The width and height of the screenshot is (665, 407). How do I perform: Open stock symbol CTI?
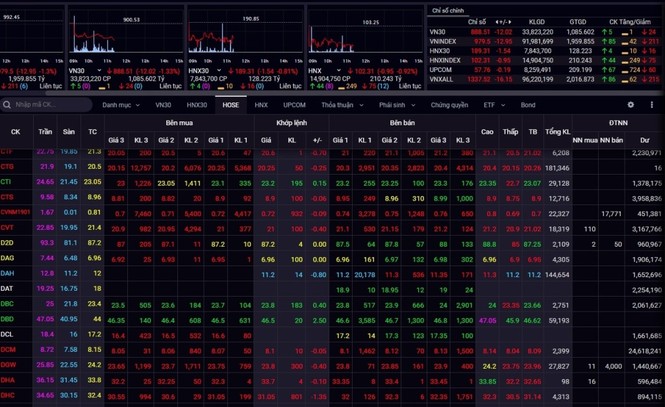6,182
